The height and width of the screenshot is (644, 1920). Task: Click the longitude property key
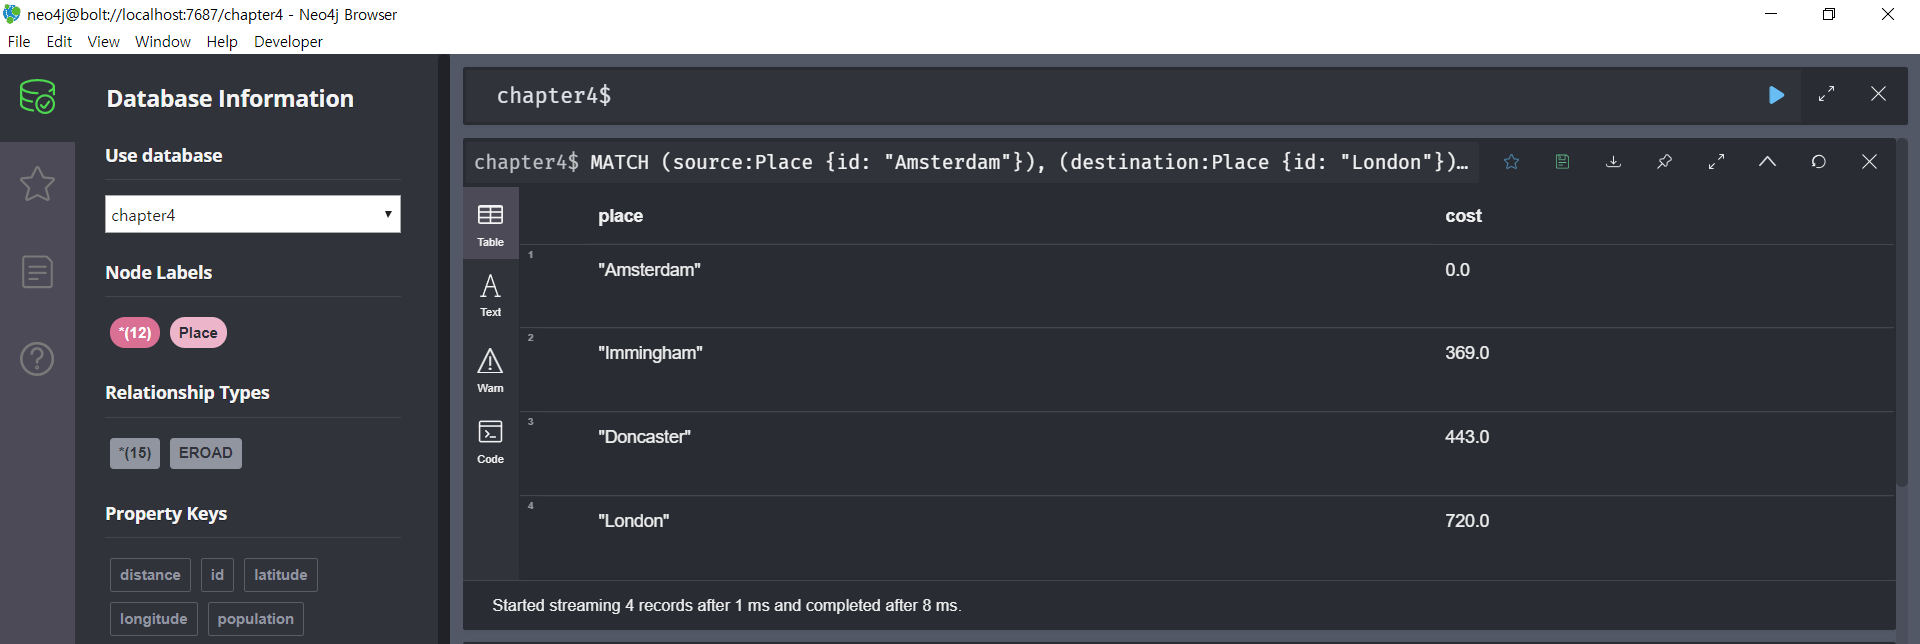153,619
